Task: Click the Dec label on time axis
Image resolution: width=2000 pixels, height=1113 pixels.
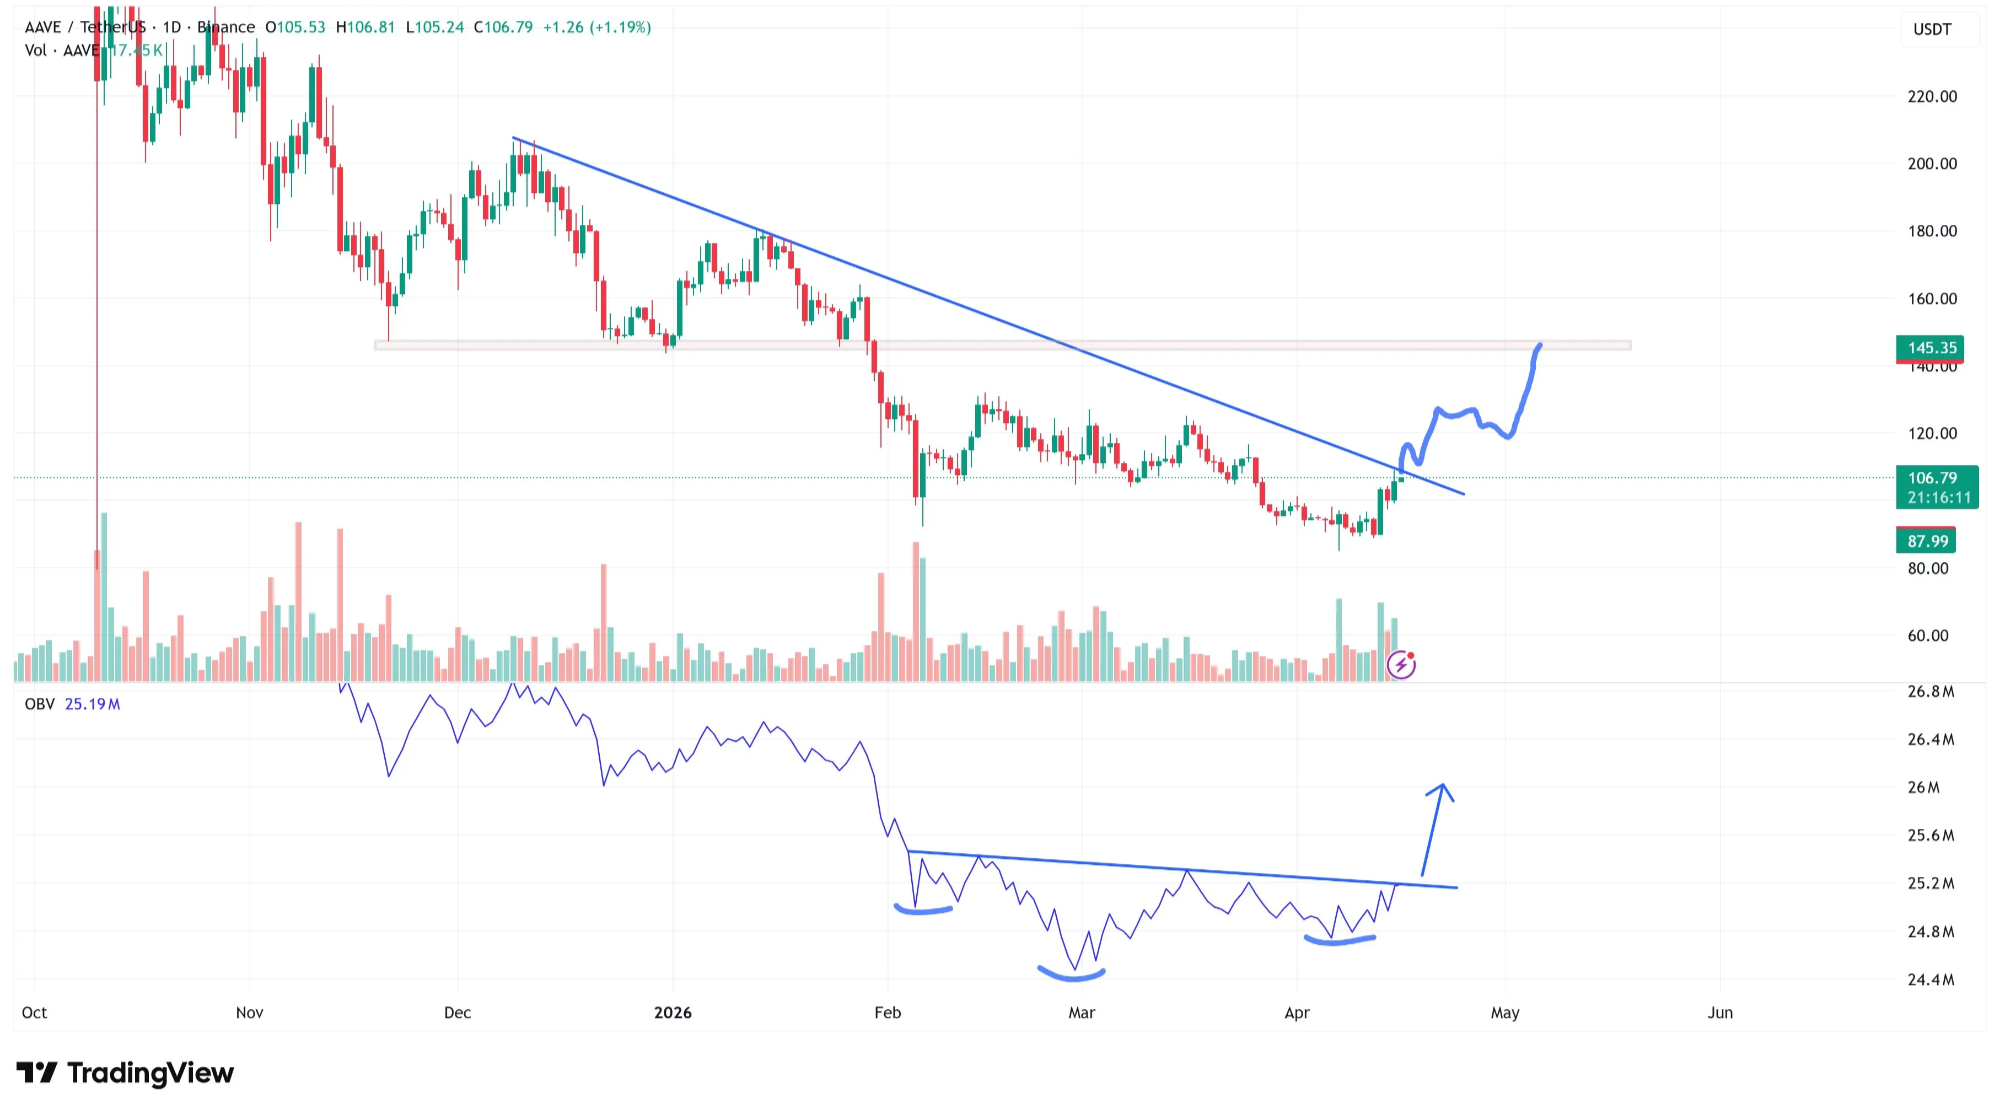Action: (x=458, y=1012)
